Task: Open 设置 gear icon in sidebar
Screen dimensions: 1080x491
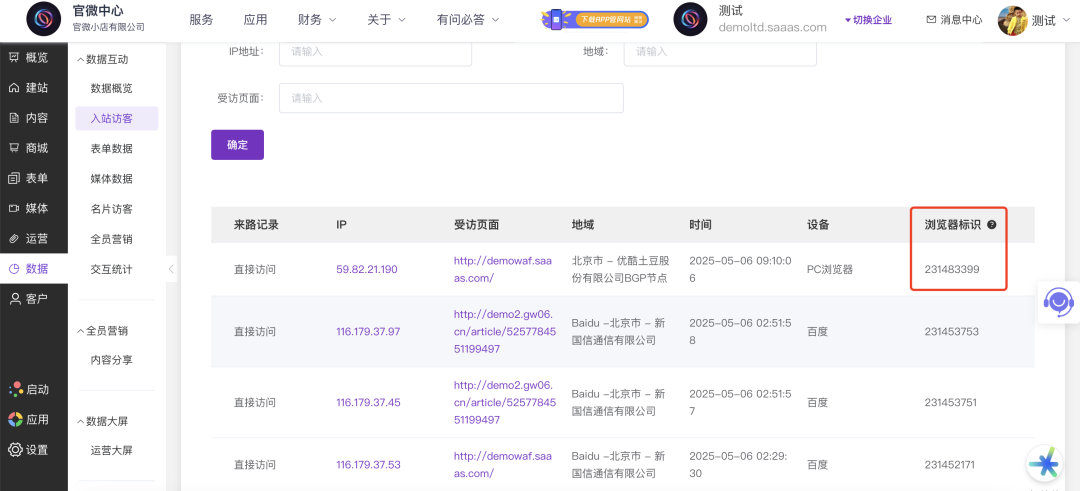Action: click(15, 450)
